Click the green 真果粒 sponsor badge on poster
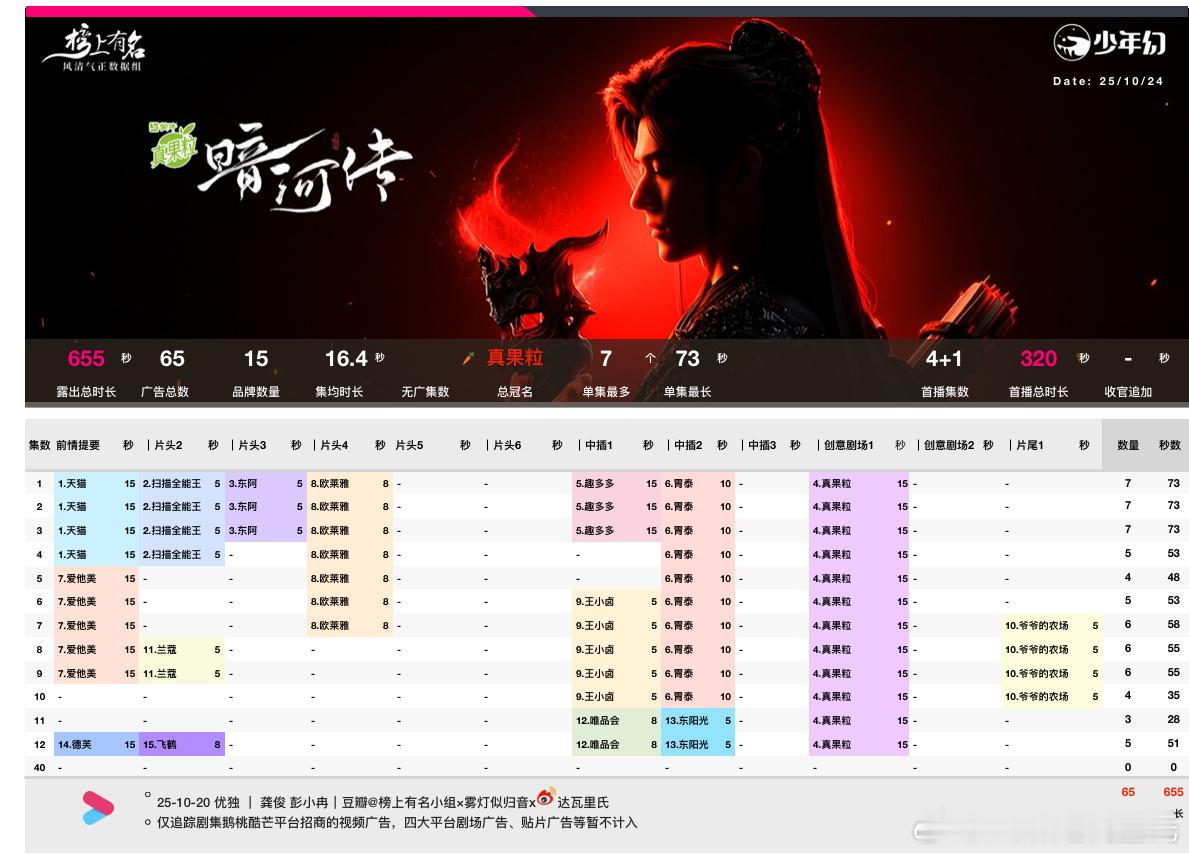Viewport: 1189px width, 855px height. 173,145
